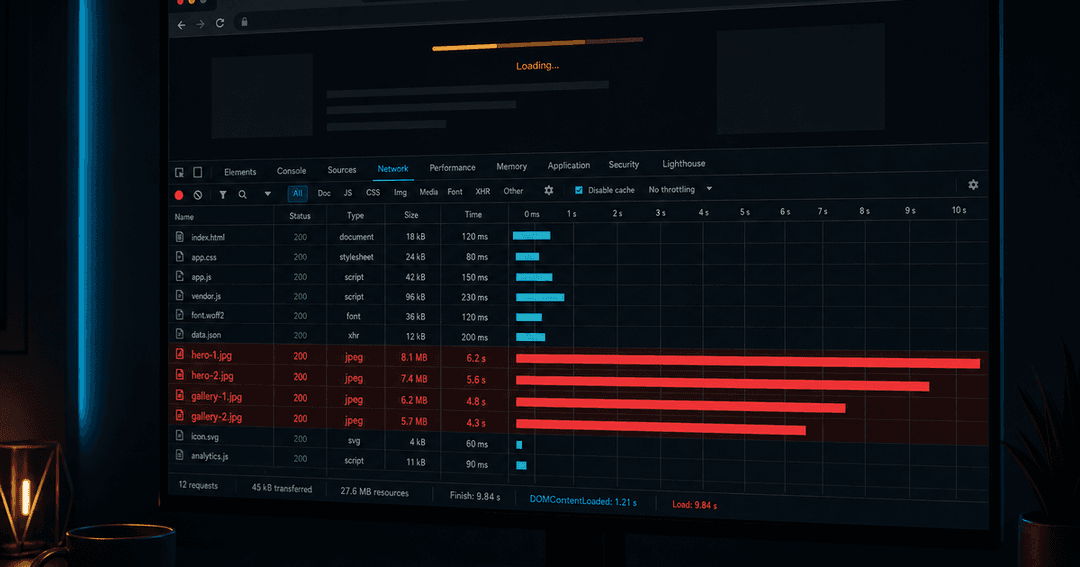This screenshot has width=1080, height=567.
Task: Open search with the magnifier icon
Action: (x=242, y=195)
